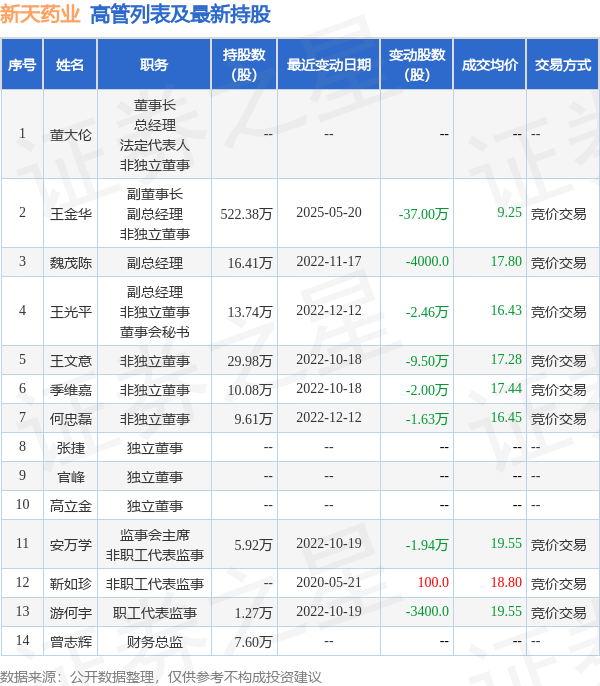Click the average price 17.44
This screenshot has width=600, height=686.
[506, 388]
